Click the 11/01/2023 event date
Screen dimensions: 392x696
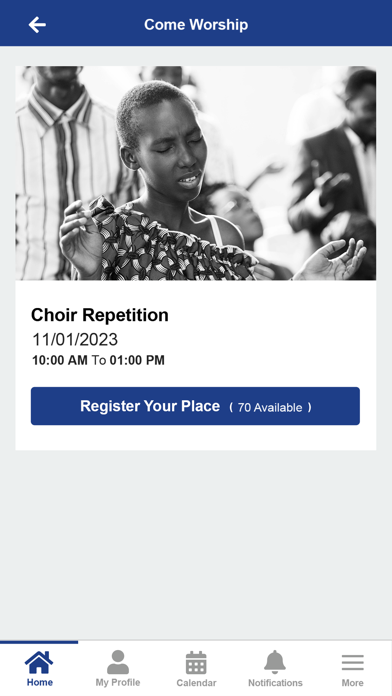click(75, 340)
